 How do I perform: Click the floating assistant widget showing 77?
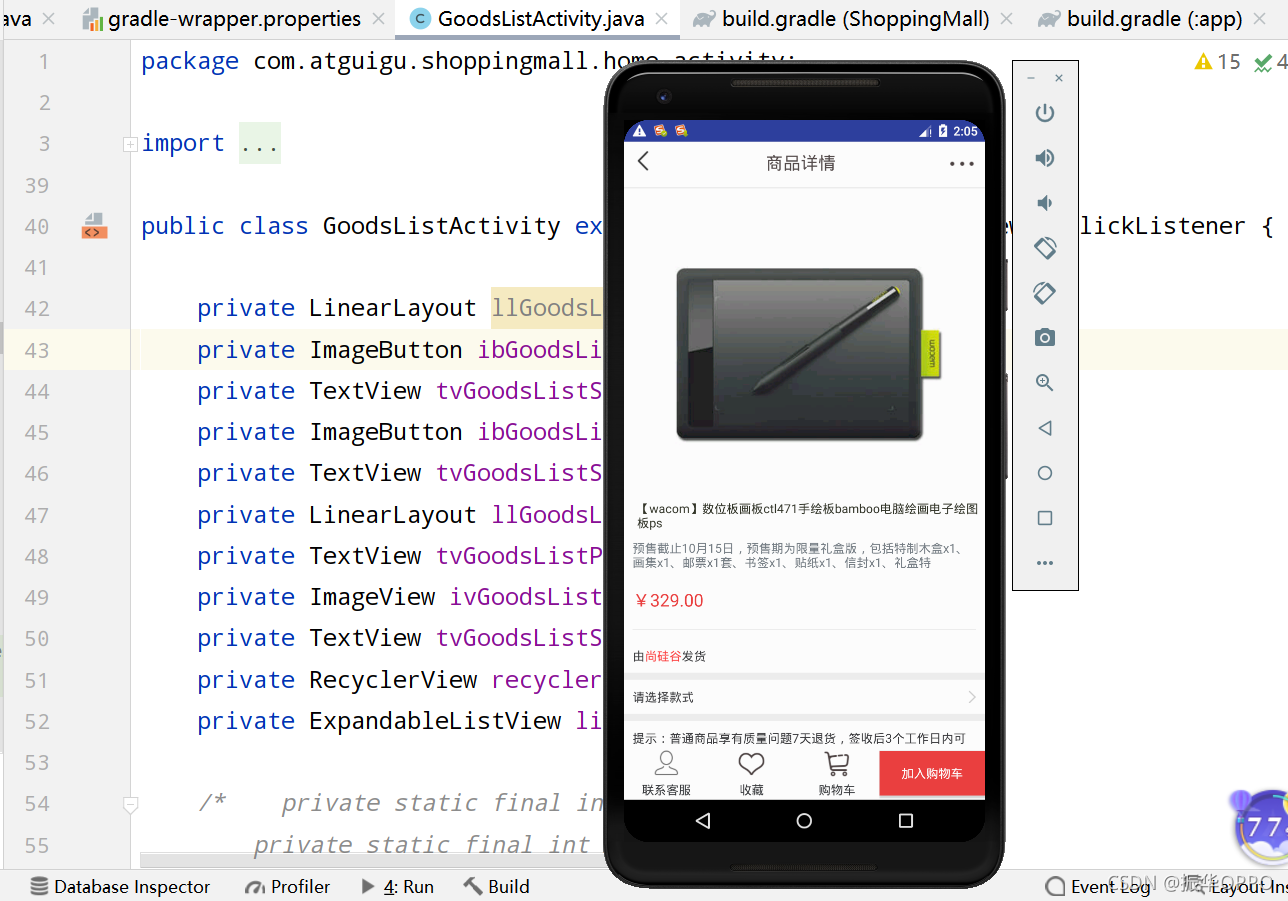pyautogui.click(x=1261, y=827)
